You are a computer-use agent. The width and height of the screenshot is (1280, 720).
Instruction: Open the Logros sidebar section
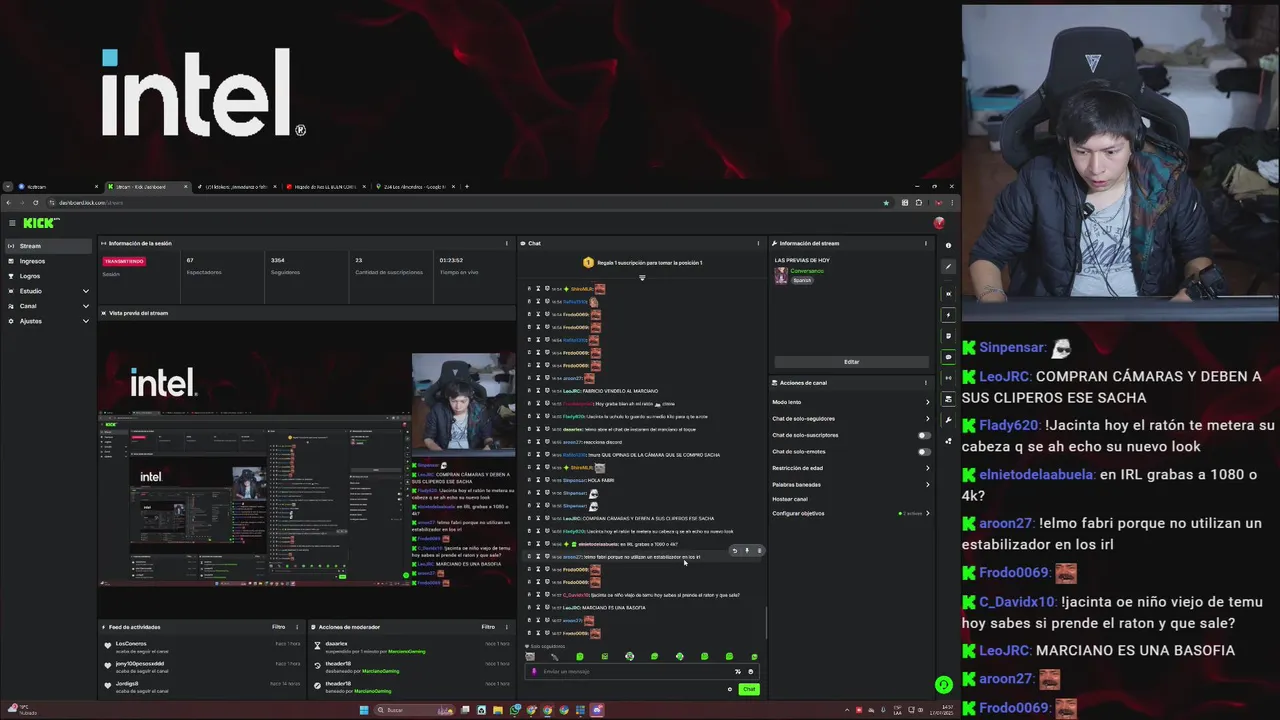(48, 276)
